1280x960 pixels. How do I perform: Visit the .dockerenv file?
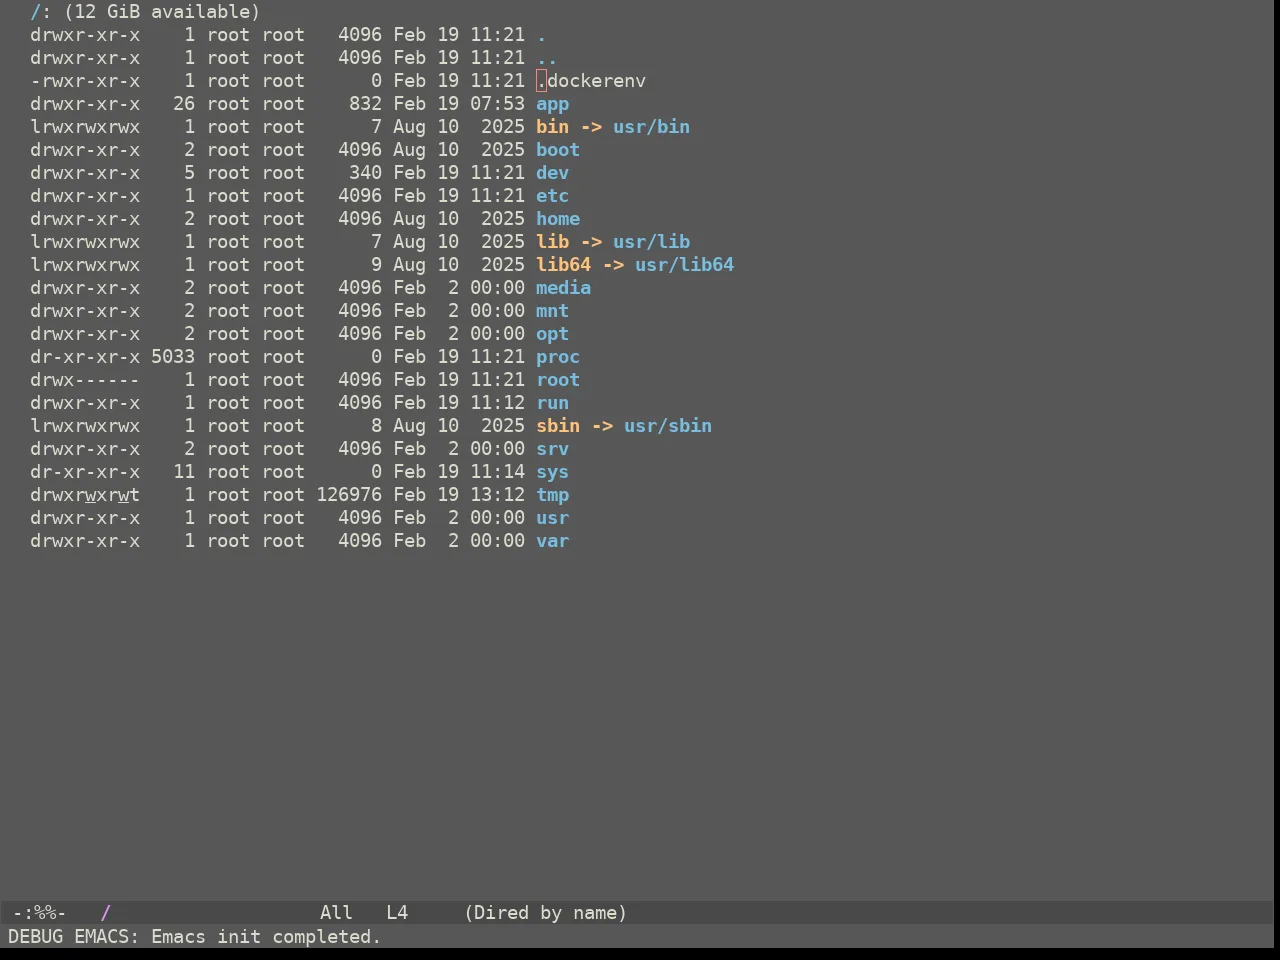coord(591,81)
